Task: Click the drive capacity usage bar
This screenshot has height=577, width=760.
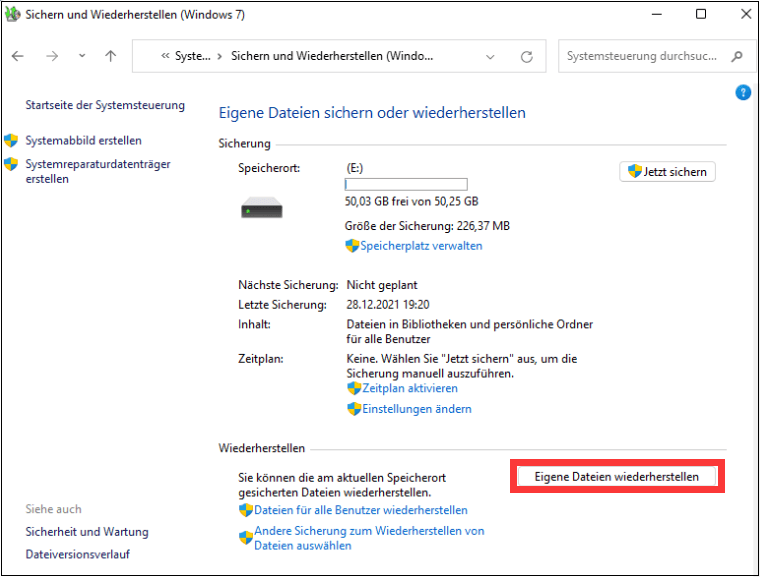Action: [x=406, y=184]
